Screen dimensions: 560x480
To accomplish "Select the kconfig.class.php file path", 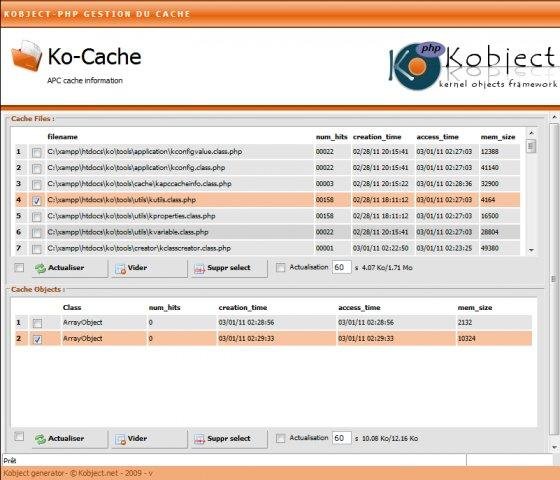I will (136, 168).
